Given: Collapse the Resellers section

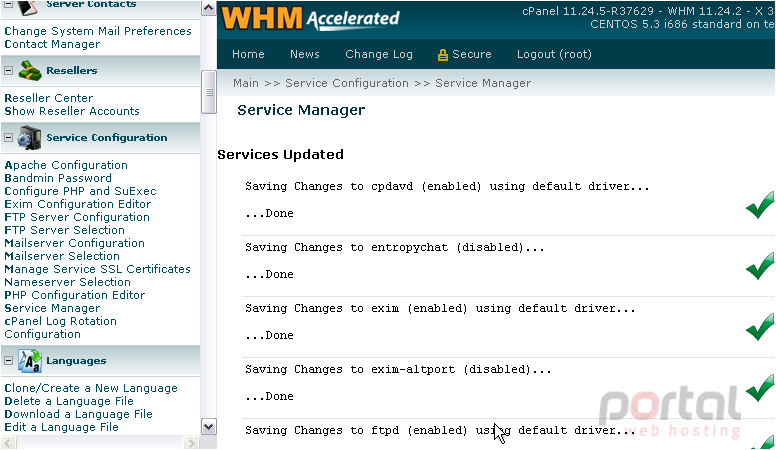Looking at the screenshot, I should pyautogui.click(x=8, y=71).
